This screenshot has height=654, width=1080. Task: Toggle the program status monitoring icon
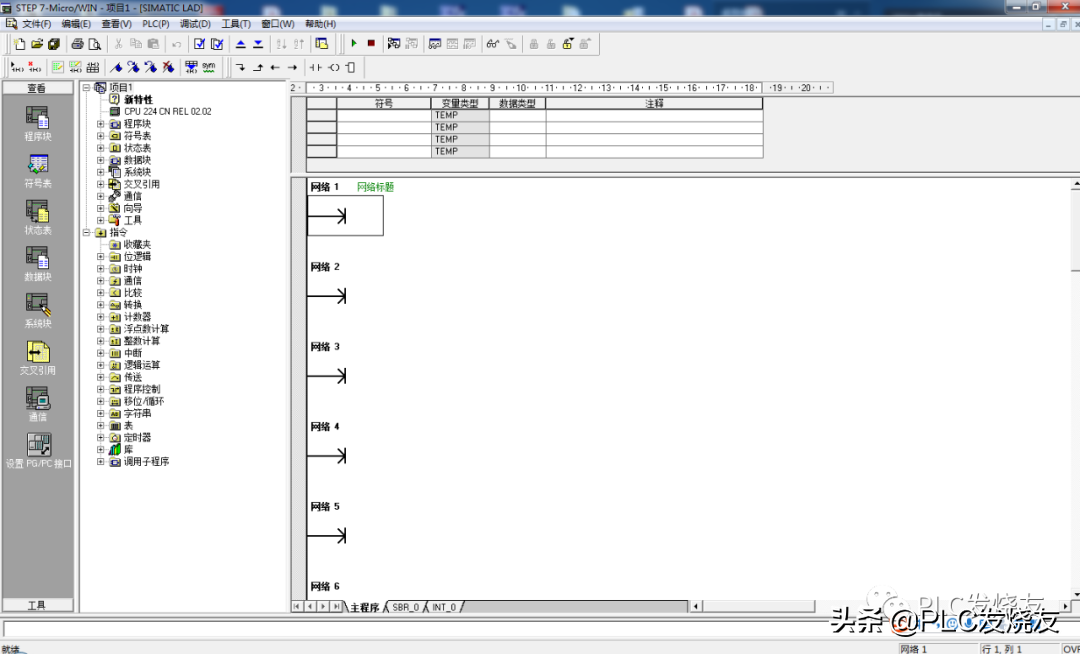coord(394,43)
